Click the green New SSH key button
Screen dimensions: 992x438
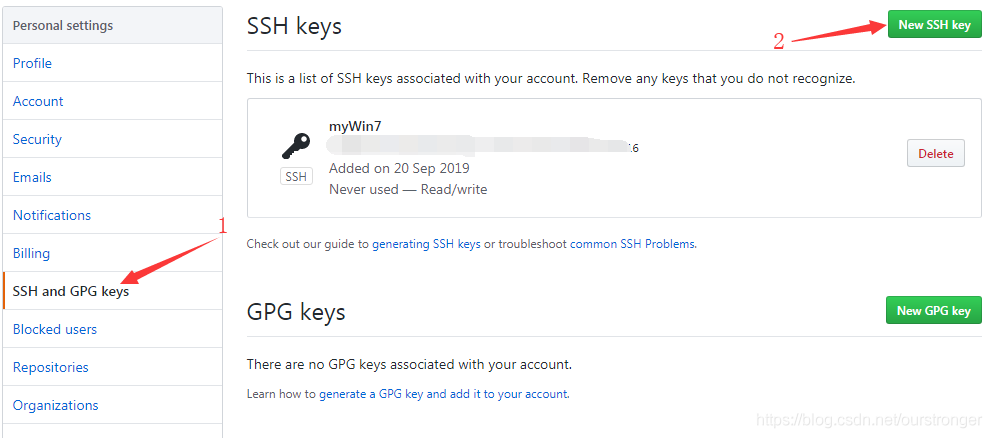(934, 25)
